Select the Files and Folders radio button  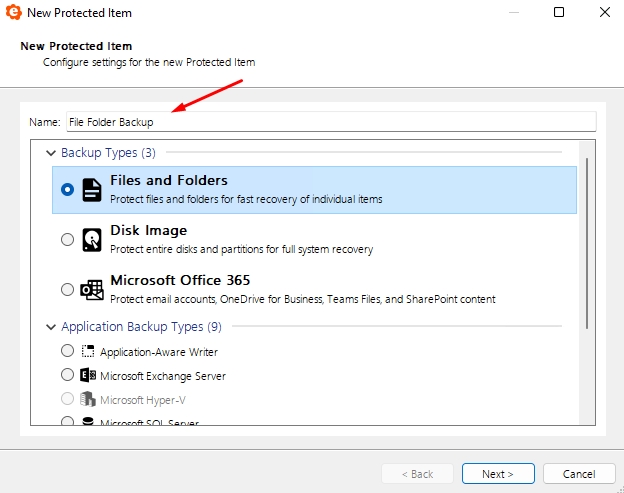point(67,189)
